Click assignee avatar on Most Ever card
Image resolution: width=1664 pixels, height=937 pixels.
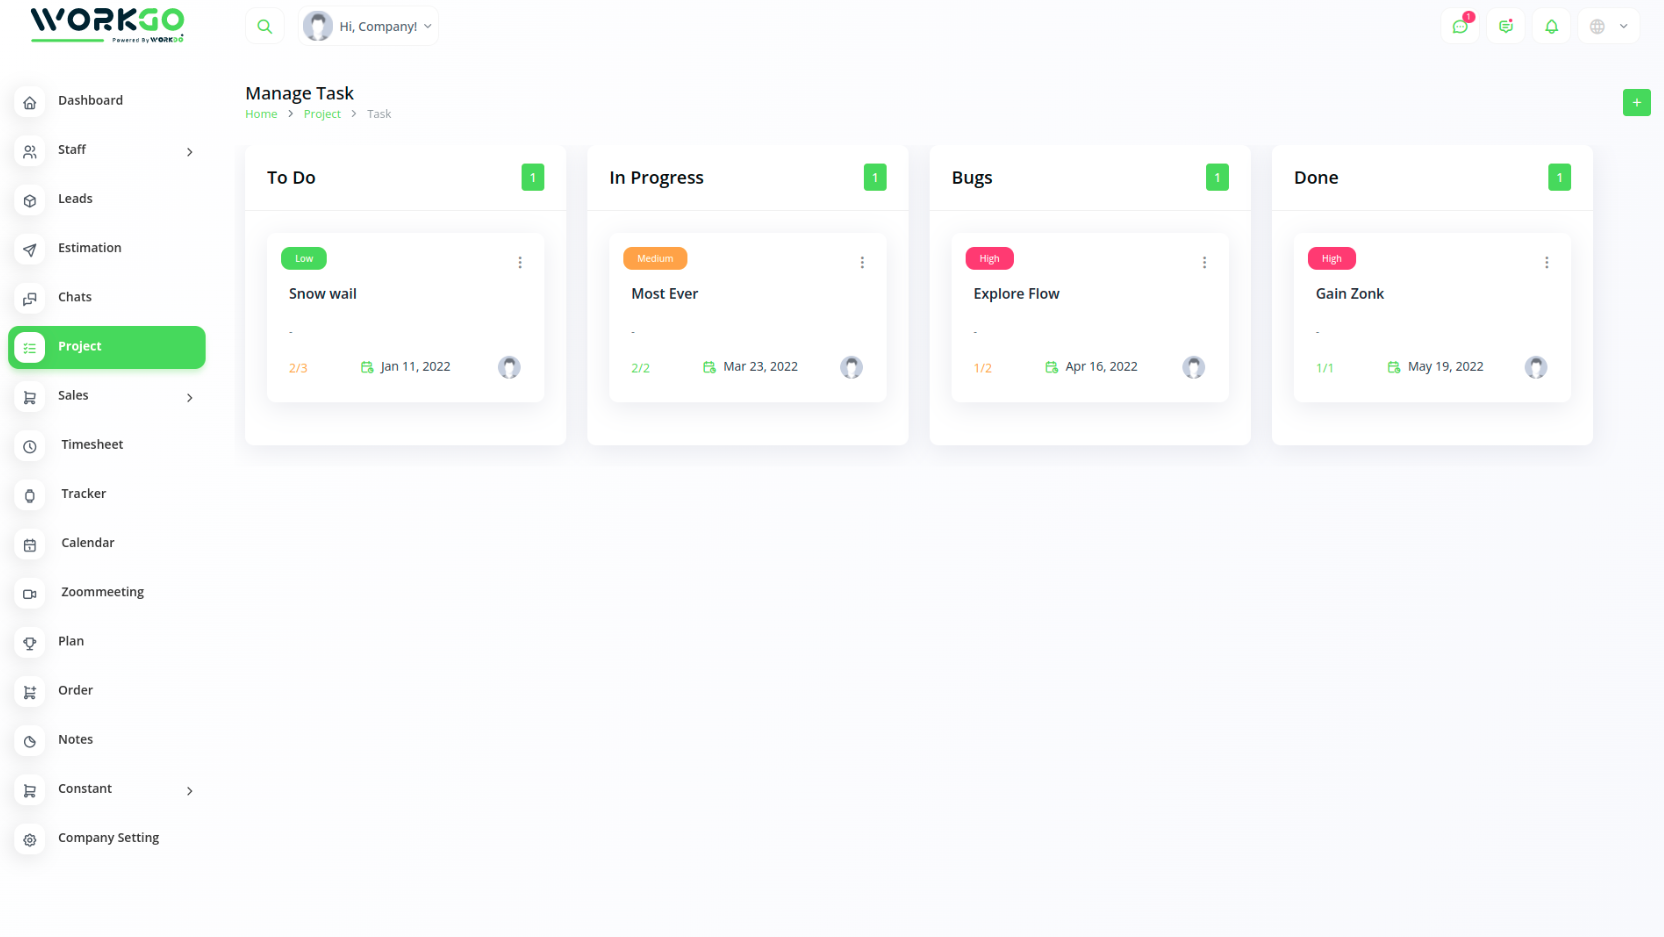851,368
